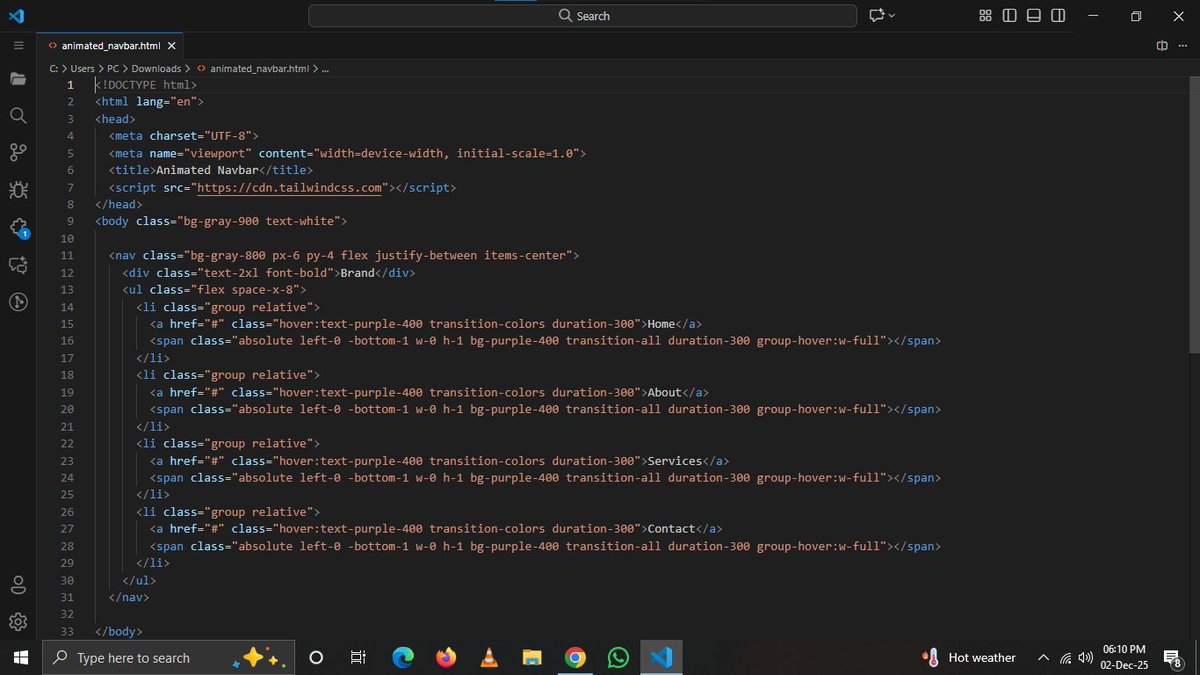Click the Accounts icon in the activity bar
This screenshot has height=675, width=1200.
(17, 584)
